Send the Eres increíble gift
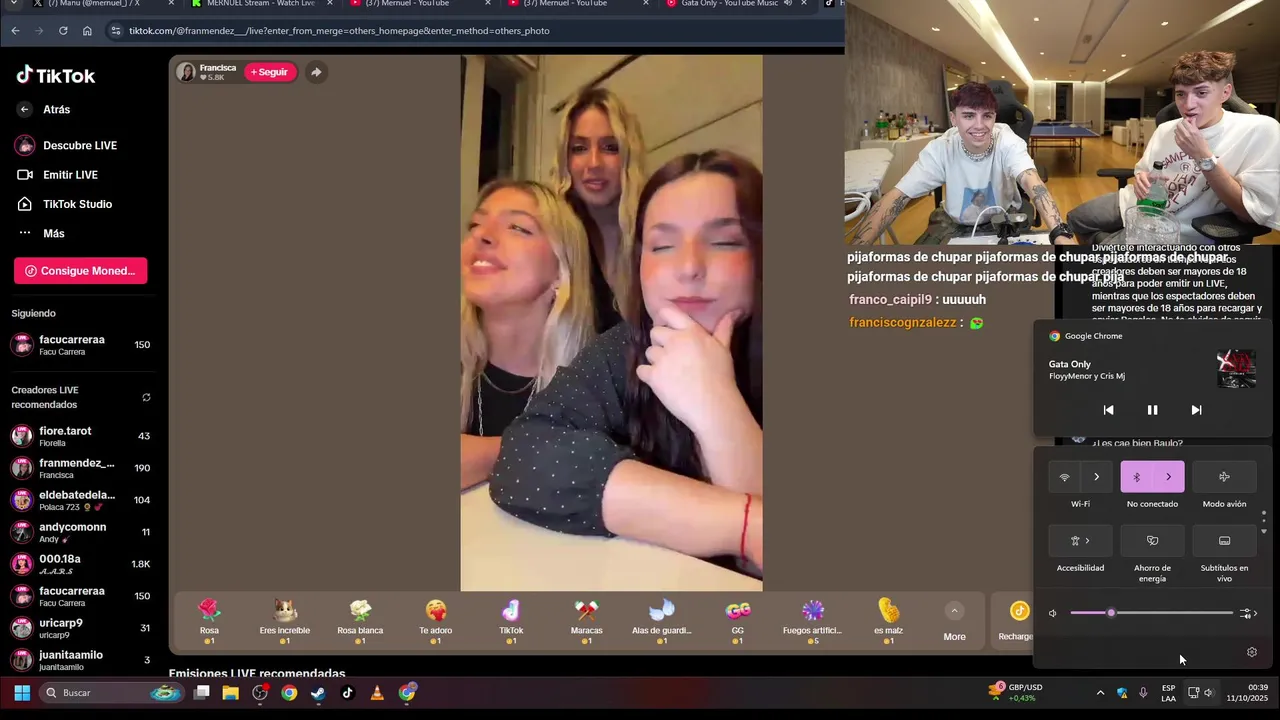1280x720 pixels. [x=285, y=621]
